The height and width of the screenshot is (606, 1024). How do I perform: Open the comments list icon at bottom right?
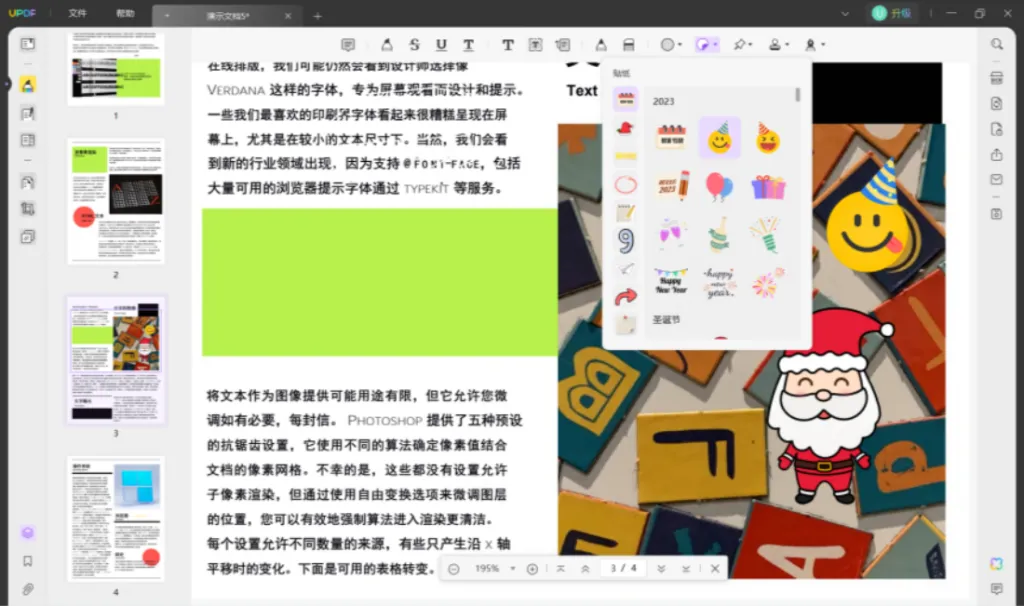997,589
